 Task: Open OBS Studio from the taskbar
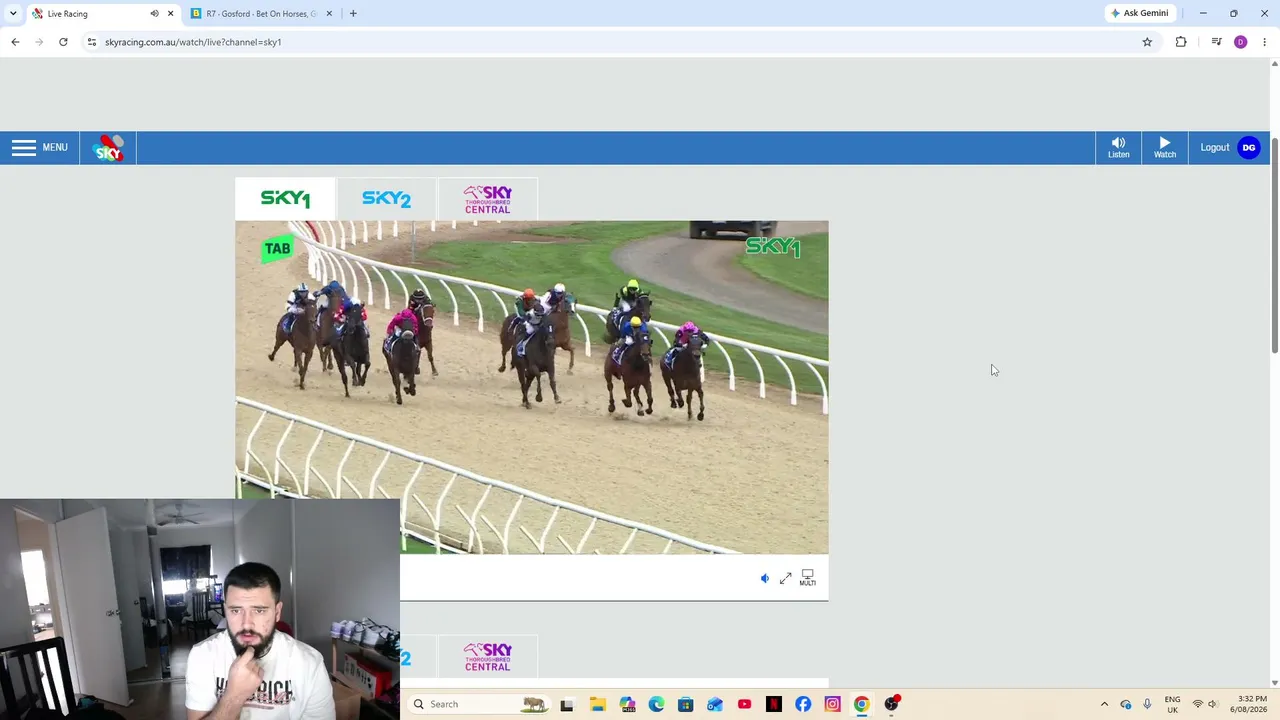pos(891,704)
